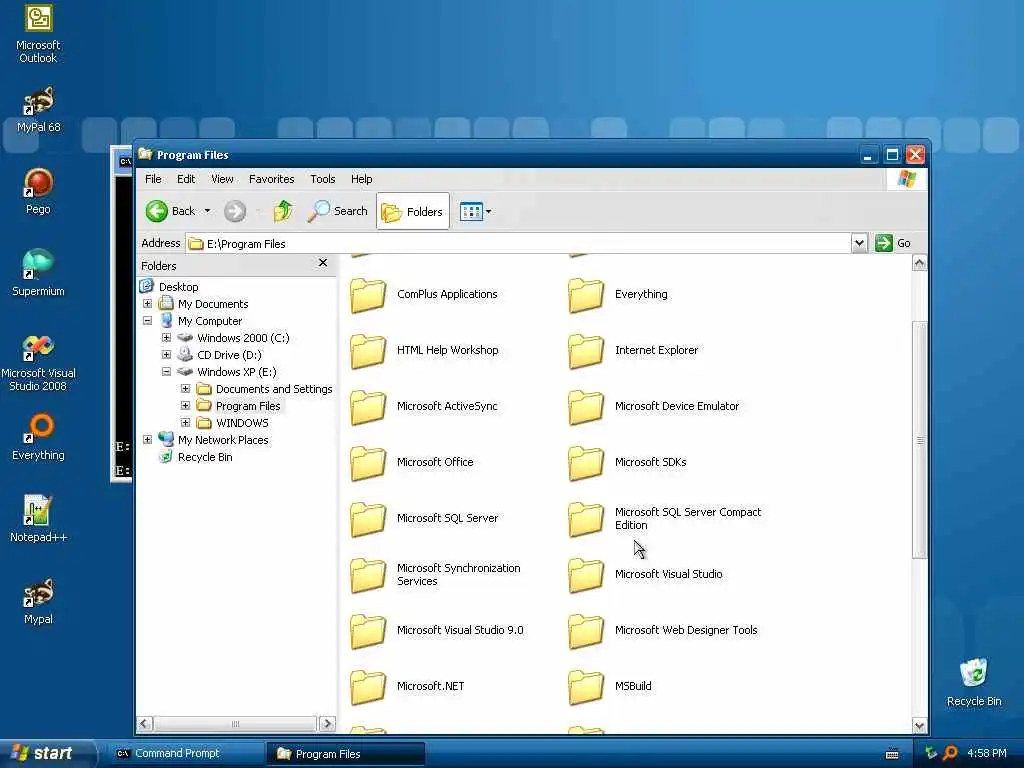This screenshot has width=1024, height=768.
Task: Collapse Windows XP (E:) node
Action: pyautogui.click(x=167, y=372)
